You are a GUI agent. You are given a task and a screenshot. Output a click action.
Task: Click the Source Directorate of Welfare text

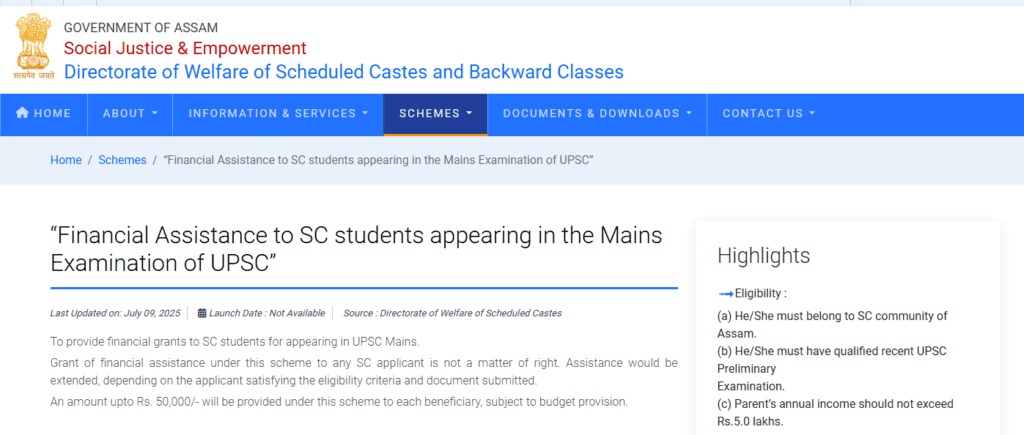click(x=452, y=314)
